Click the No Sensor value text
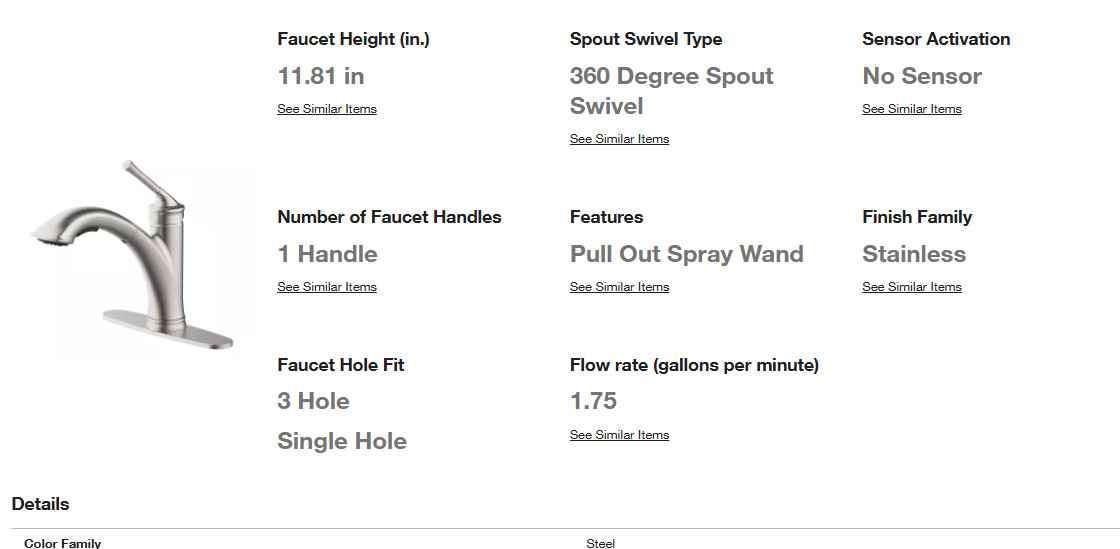Viewport: 1120px width, 549px height. click(x=921, y=76)
